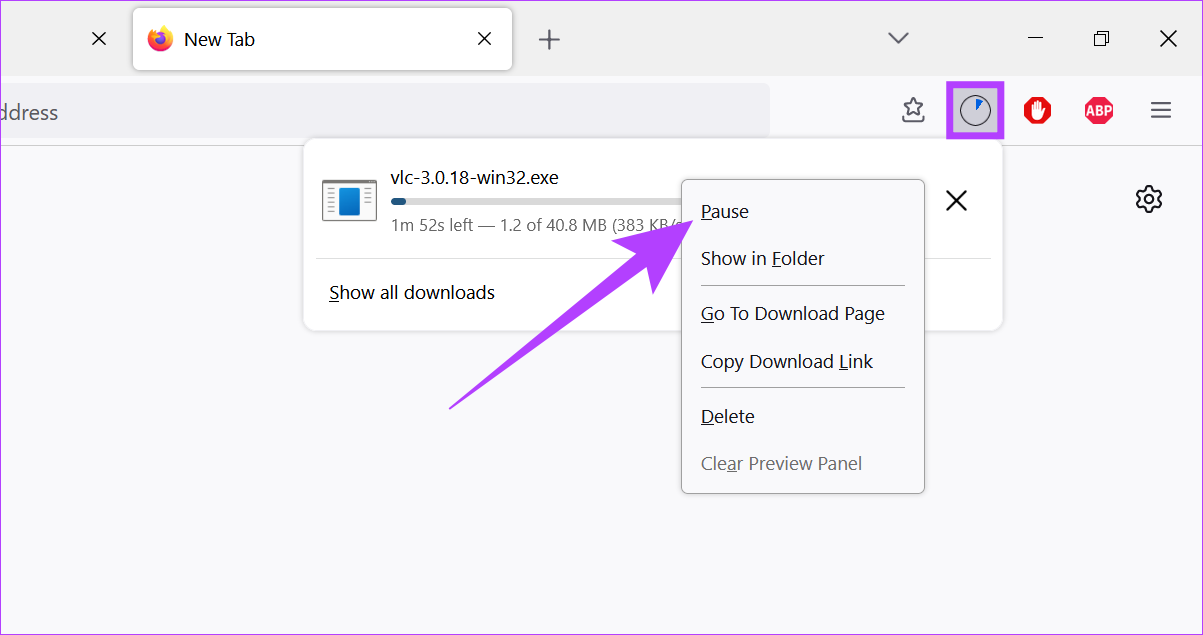This screenshot has height=635, width=1203.
Task: Open the Firefox hamburger application menu
Action: [1160, 110]
